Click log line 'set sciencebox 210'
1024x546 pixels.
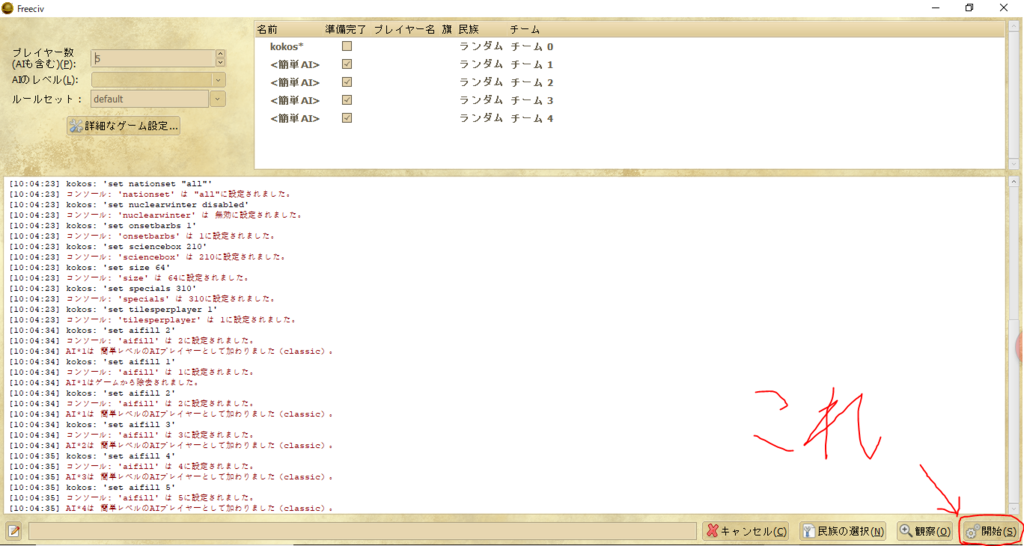109,246
